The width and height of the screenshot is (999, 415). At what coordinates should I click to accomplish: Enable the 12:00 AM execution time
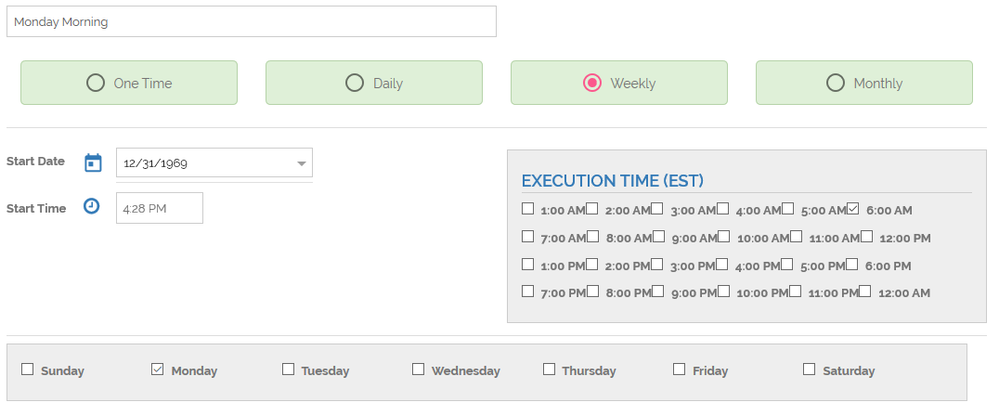(x=865, y=291)
